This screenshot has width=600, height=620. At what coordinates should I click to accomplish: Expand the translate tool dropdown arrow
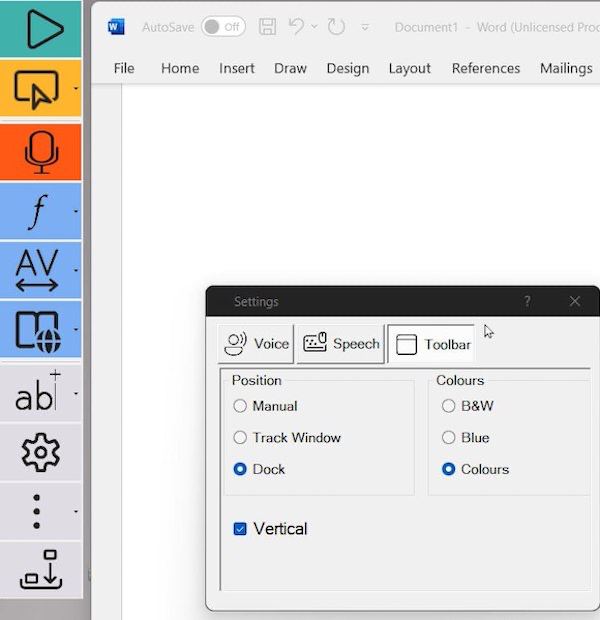76,329
